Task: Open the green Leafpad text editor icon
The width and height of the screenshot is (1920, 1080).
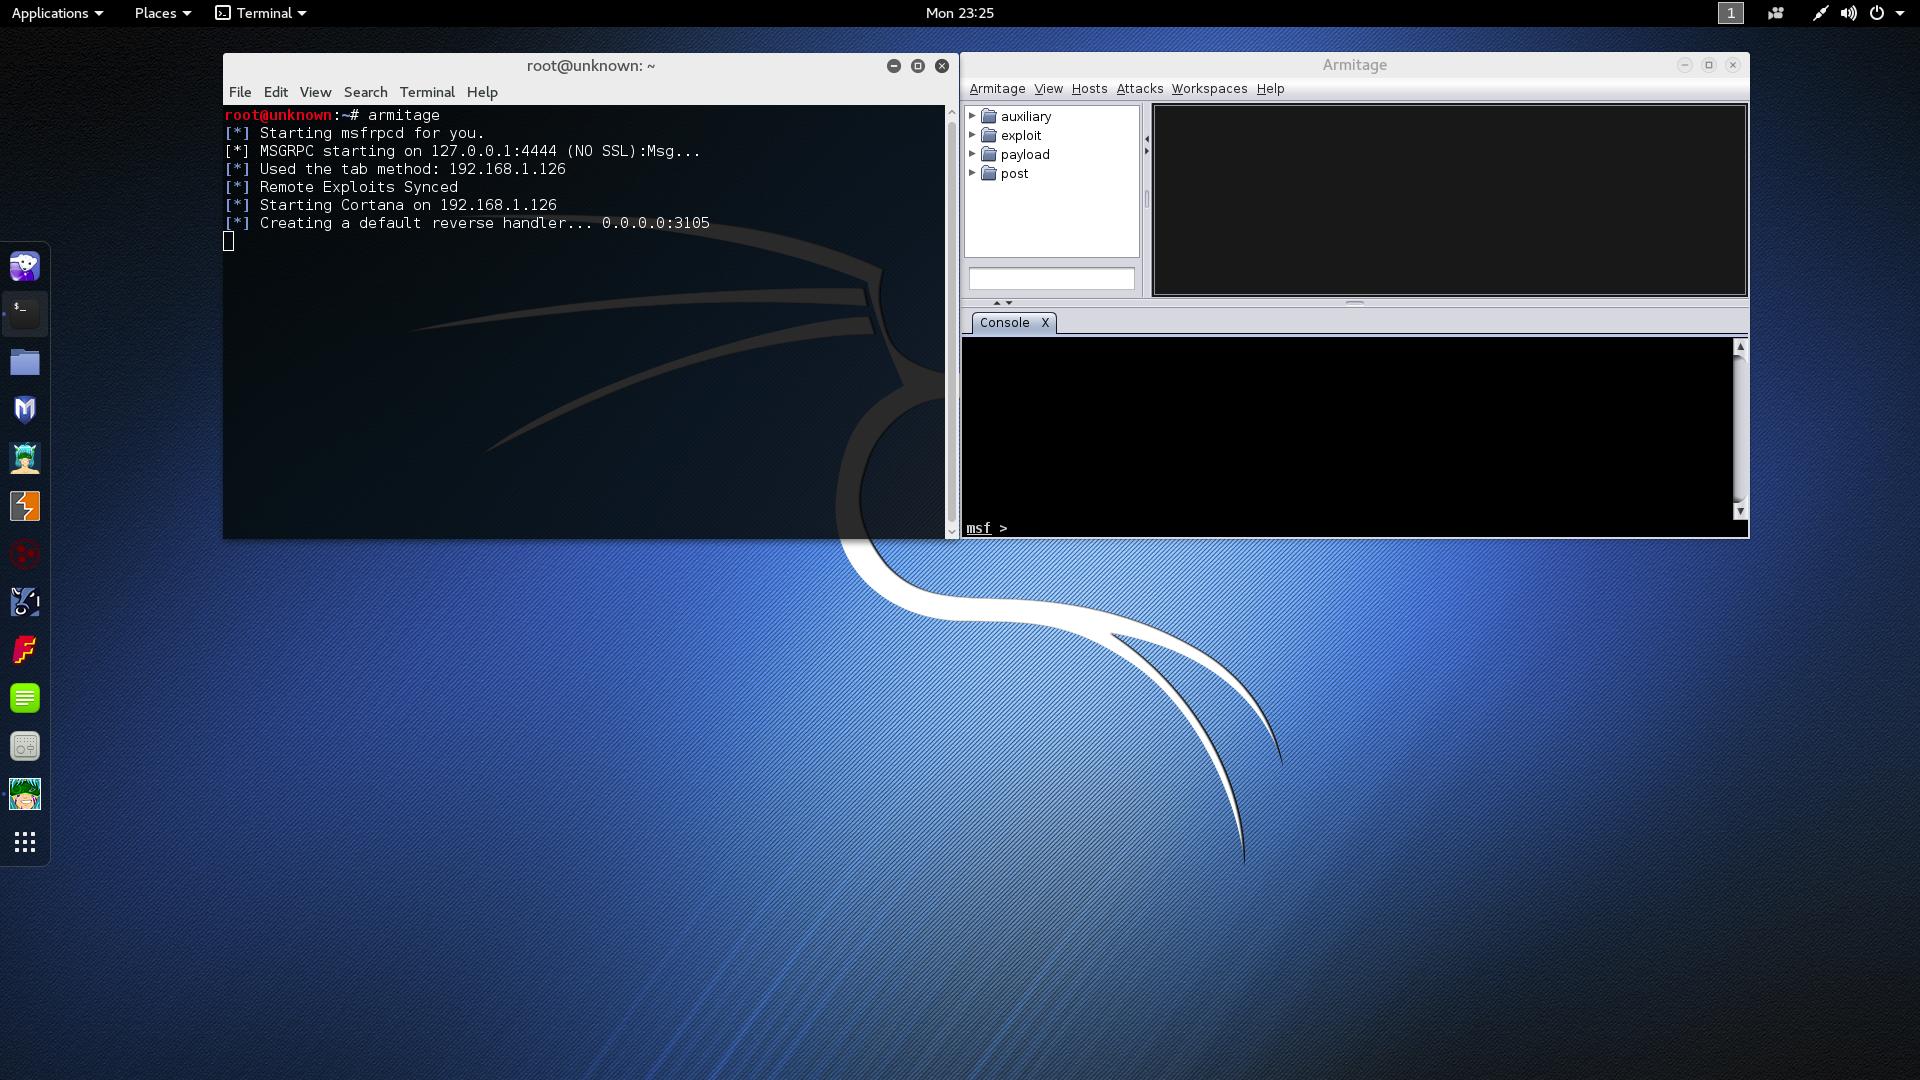Action: click(x=25, y=698)
